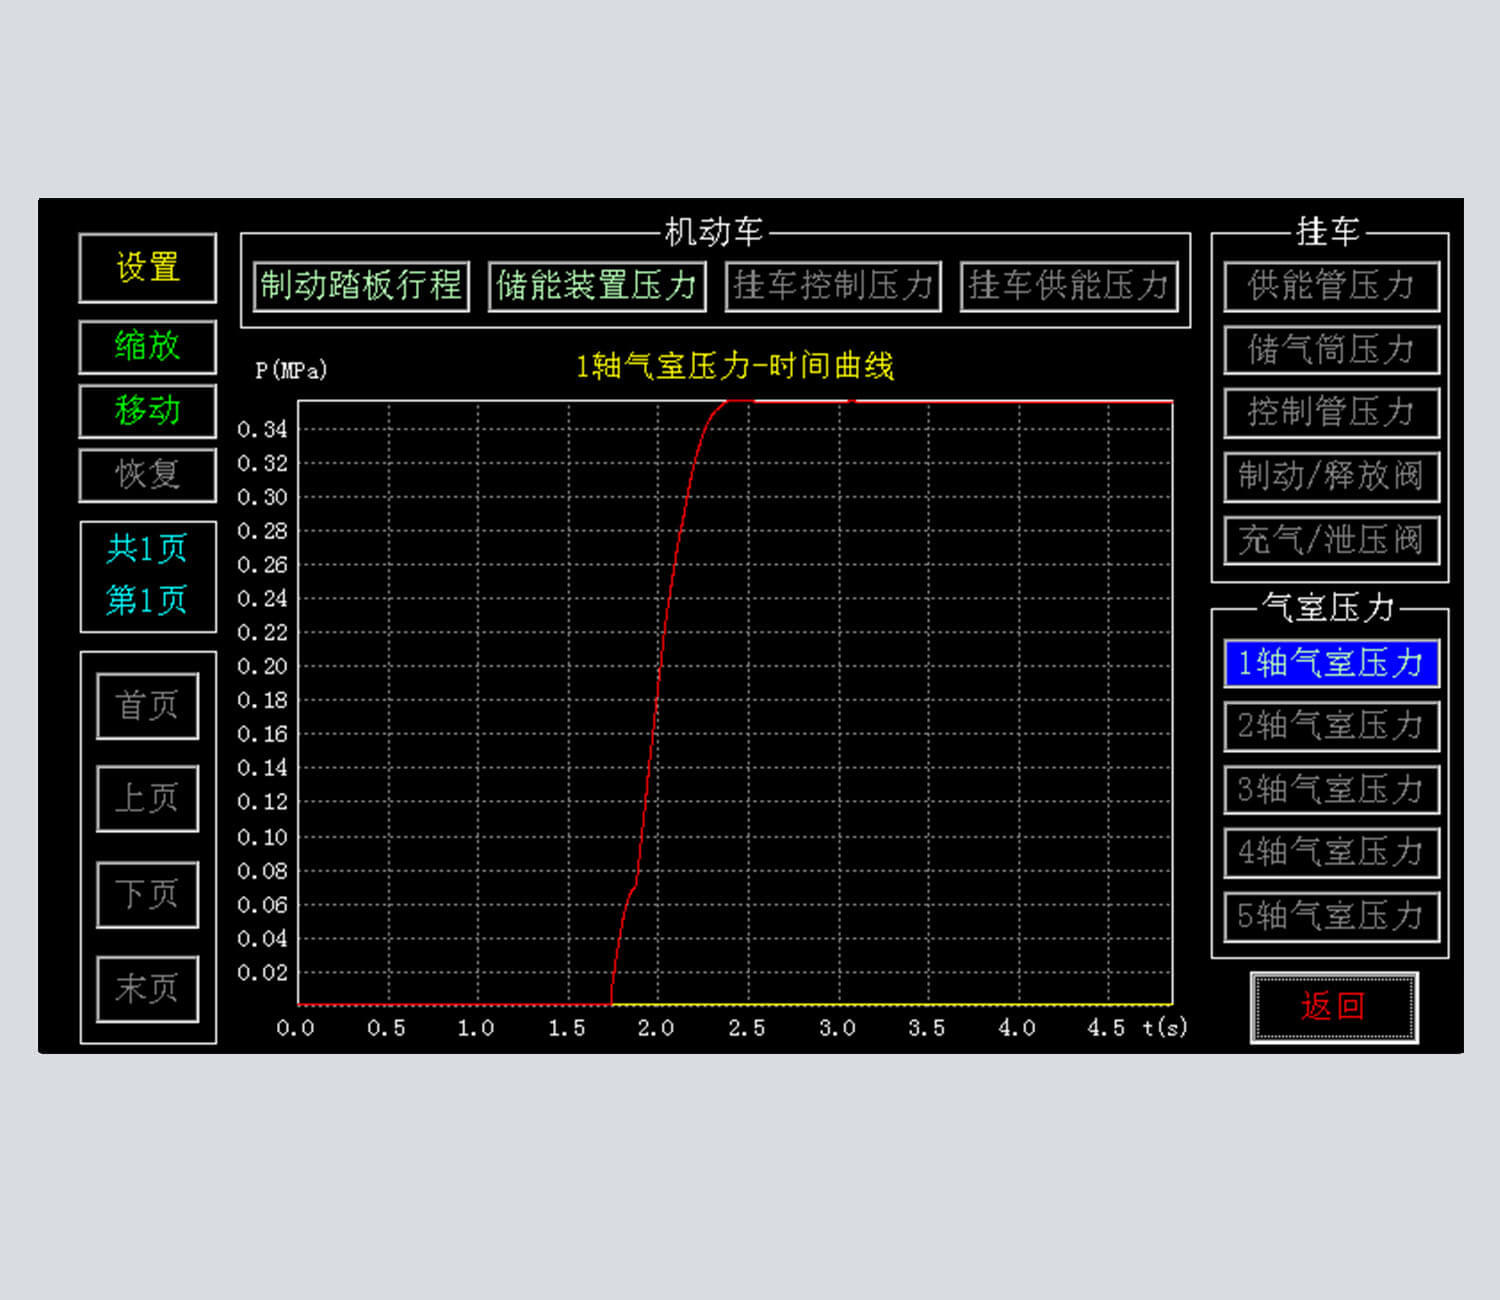Go to 首页 first page

[148, 706]
